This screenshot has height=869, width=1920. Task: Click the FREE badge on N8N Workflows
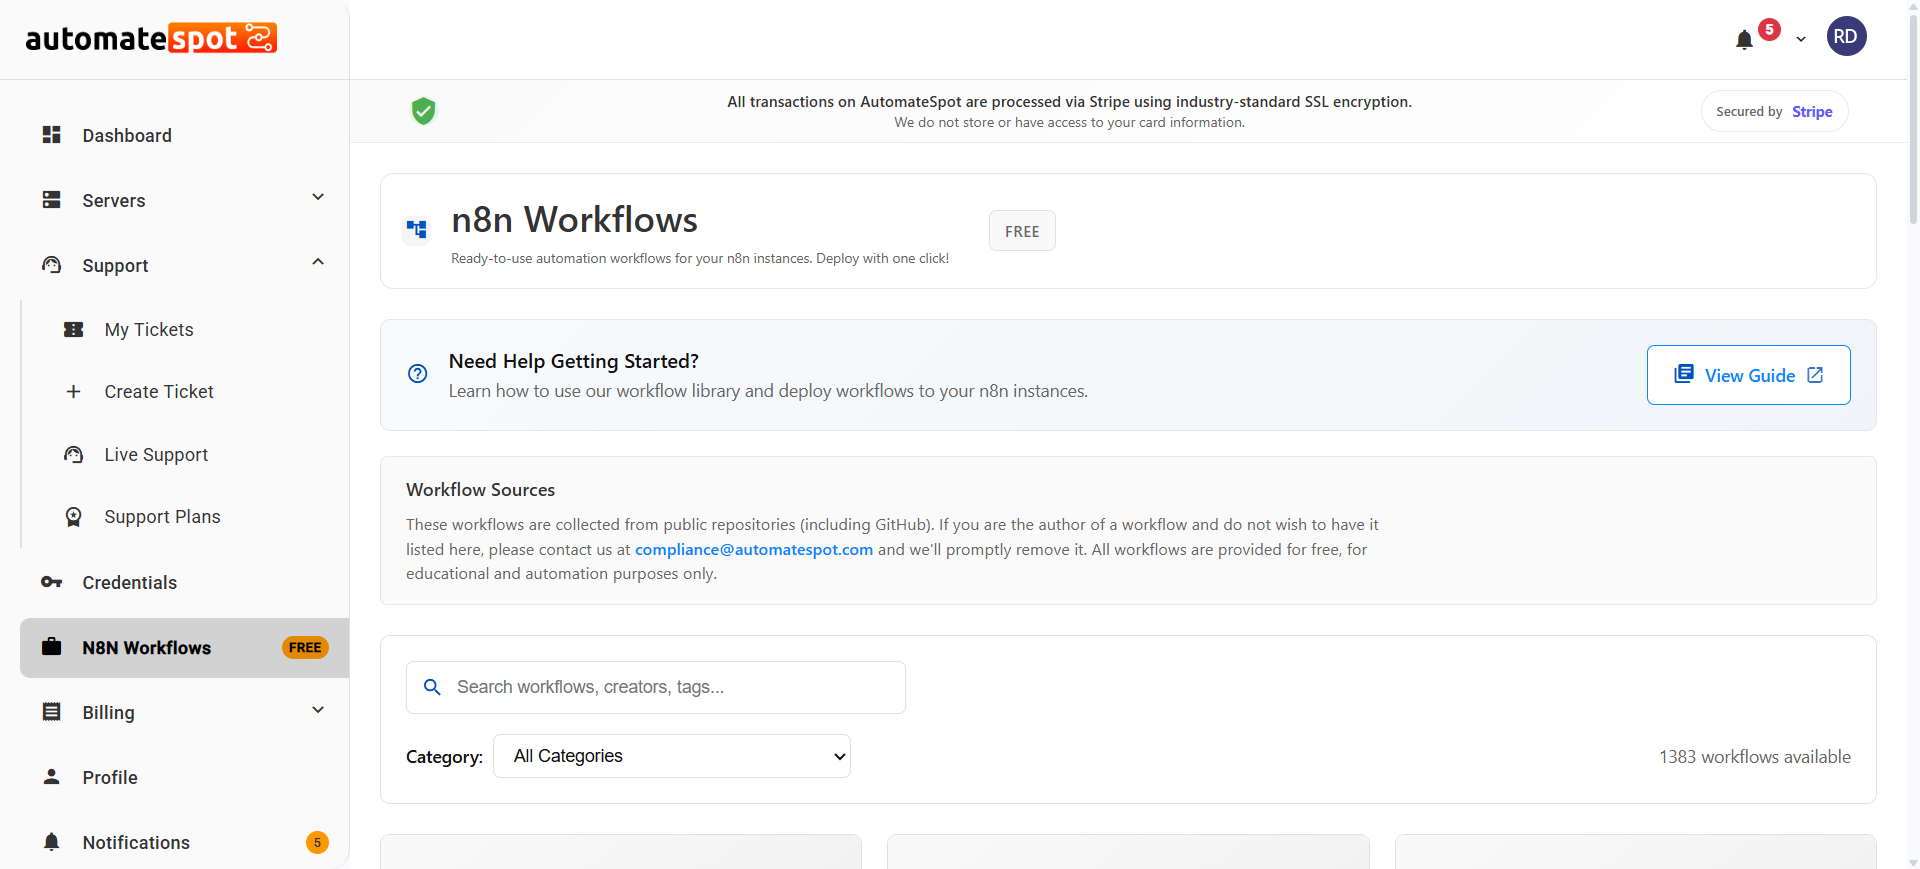pos(305,647)
